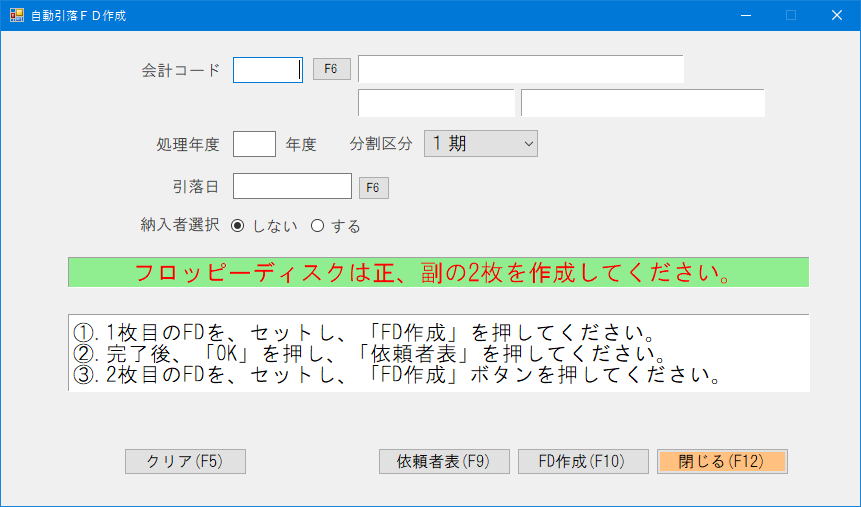Click the instruction line starting with ③
The width and height of the screenshot is (861, 507).
point(396,375)
